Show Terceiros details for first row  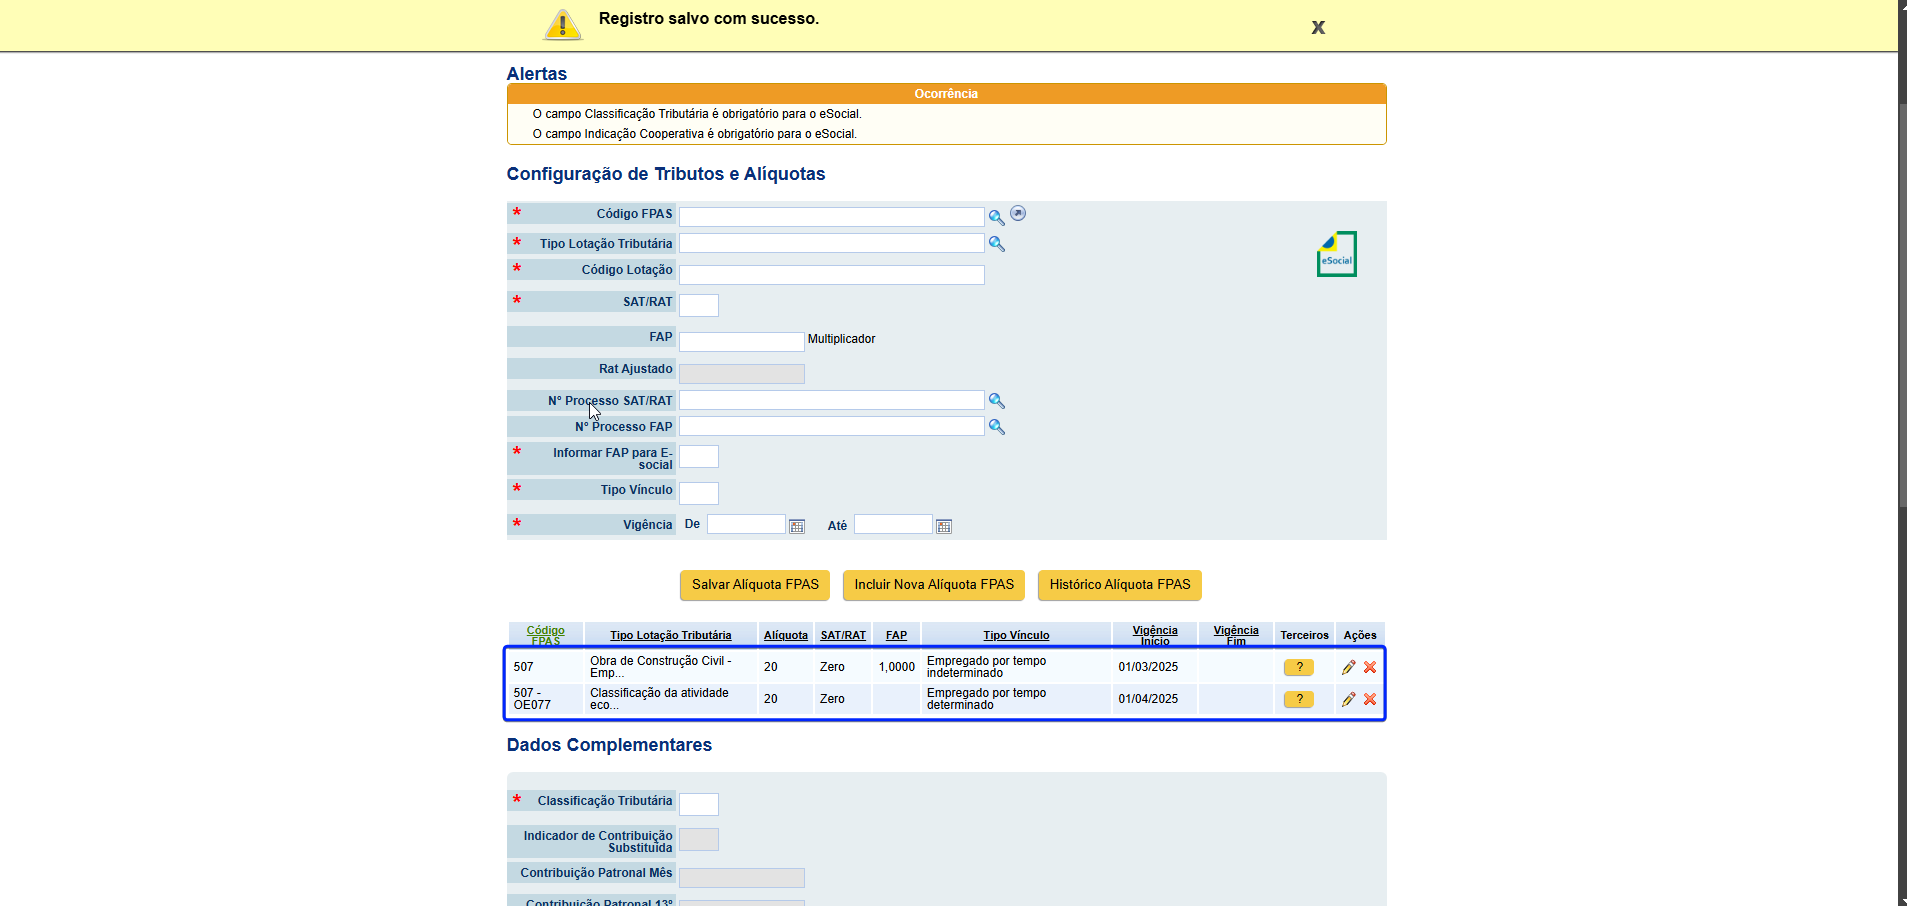point(1298,667)
